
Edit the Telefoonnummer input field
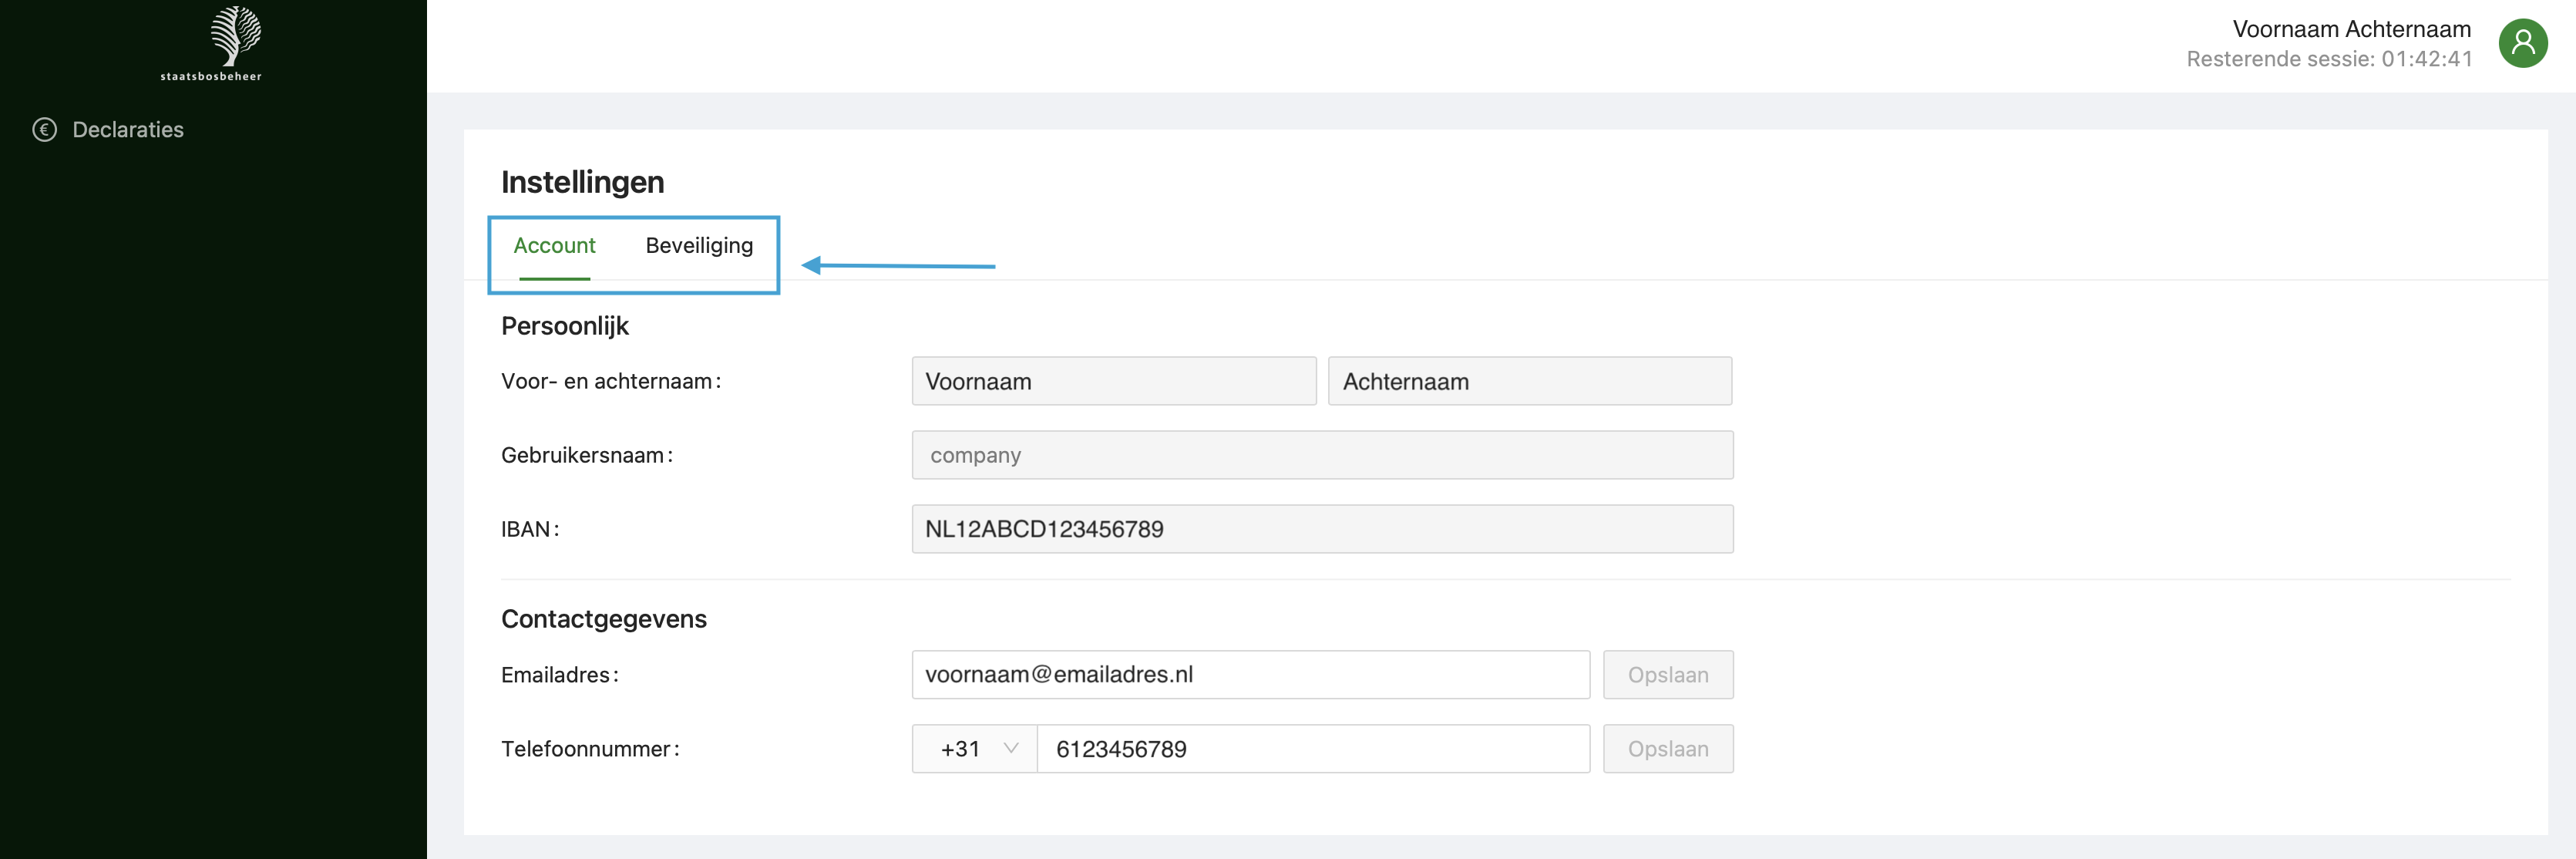(x=1314, y=749)
